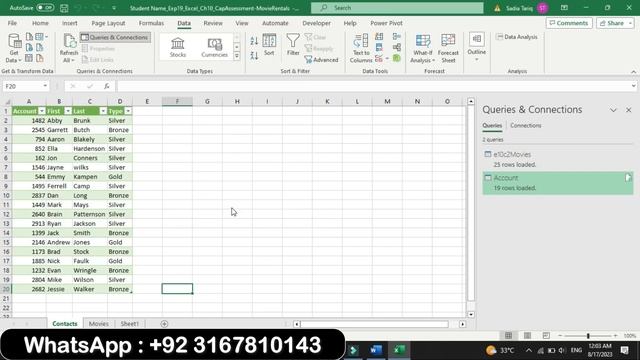Open Queries & Connections pane options chevron
Image resolution: width=640 pixels, height=360 pixels.
pyautogui.click(x=613, y=110)
